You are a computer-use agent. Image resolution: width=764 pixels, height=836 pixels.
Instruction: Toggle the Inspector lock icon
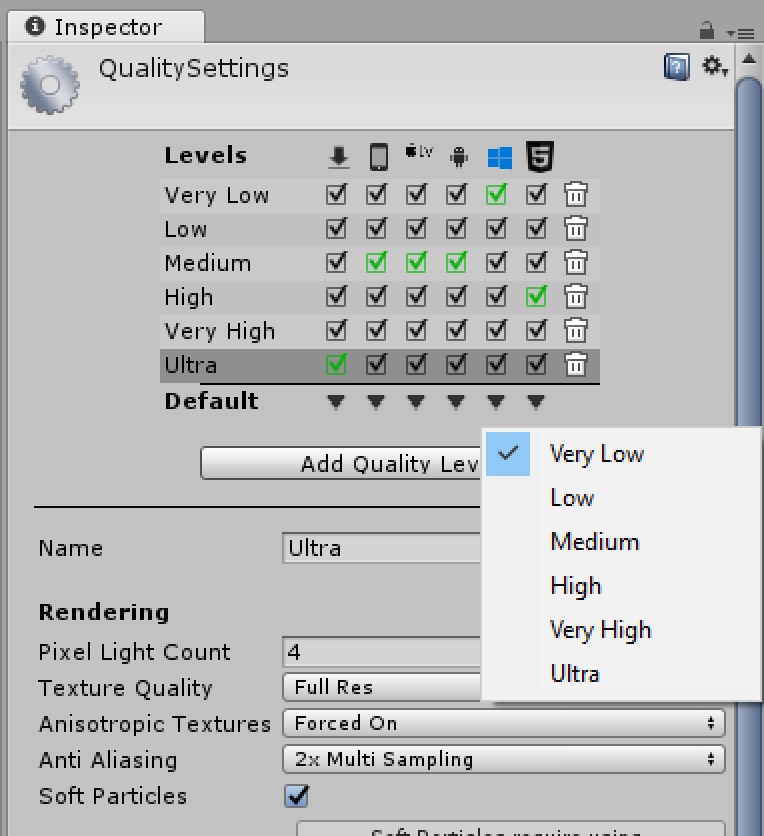point(707,30)
